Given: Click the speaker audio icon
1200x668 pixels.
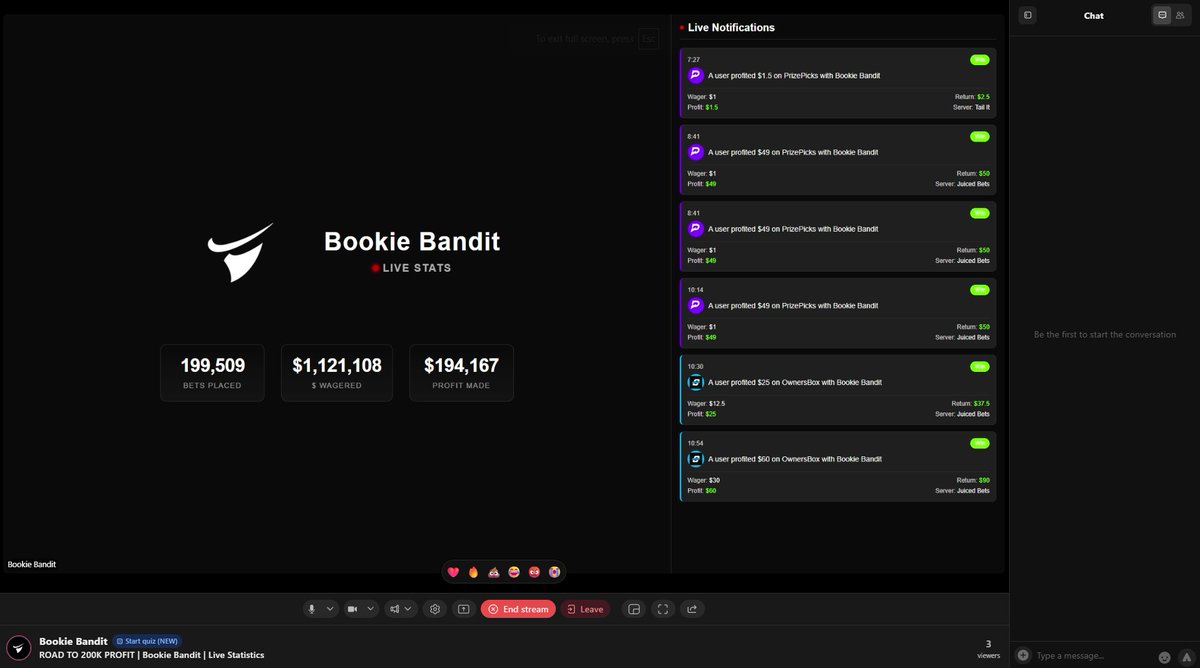Looking at the screenshot, I should click(393, 608).
